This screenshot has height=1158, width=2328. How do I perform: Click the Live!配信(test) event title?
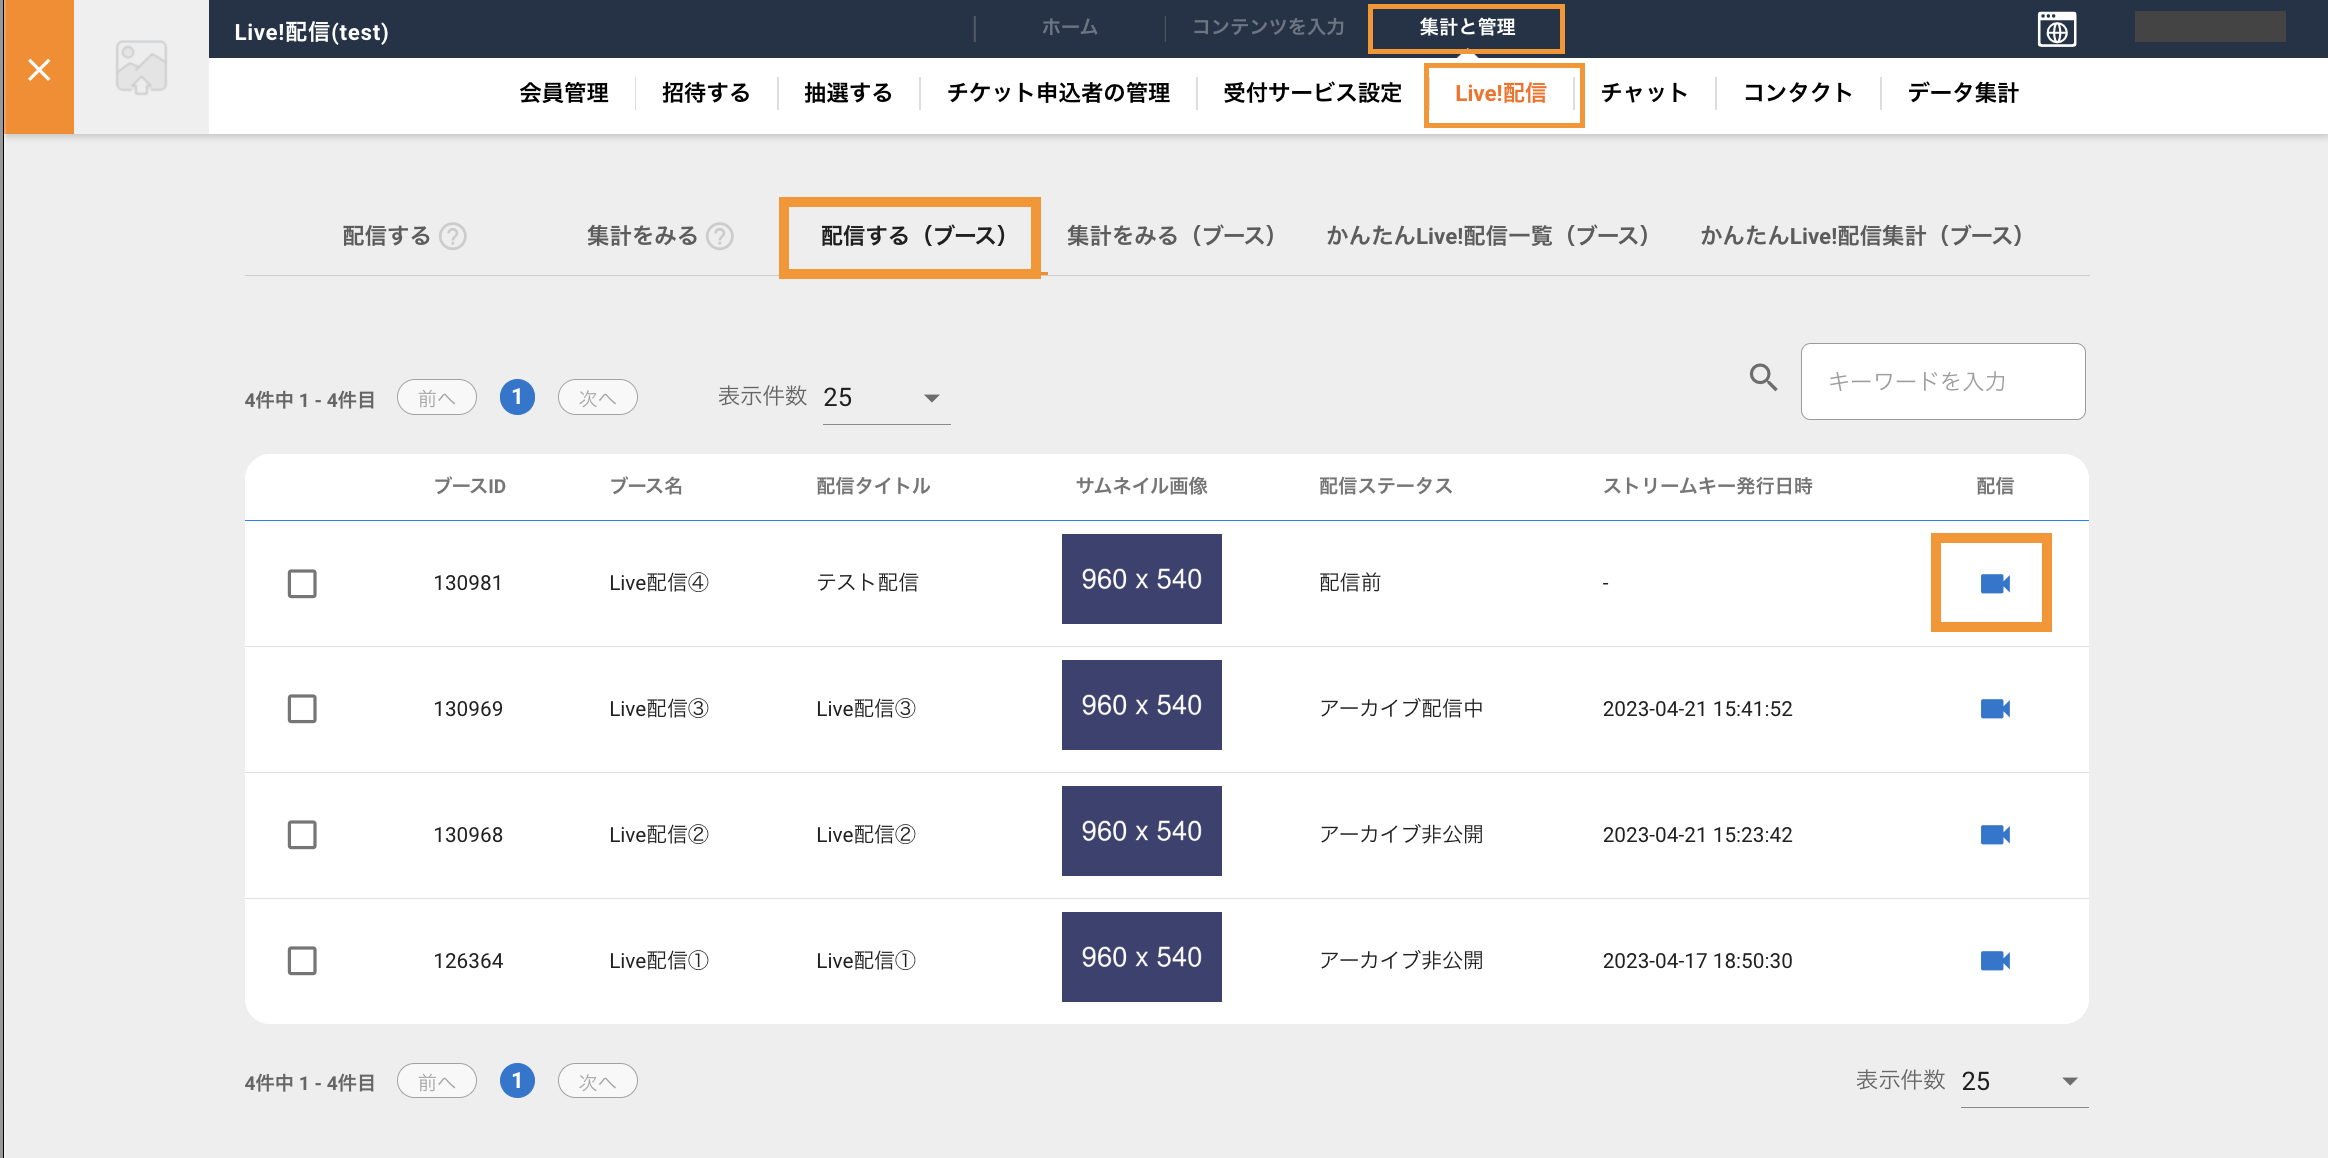coord(311,32)
